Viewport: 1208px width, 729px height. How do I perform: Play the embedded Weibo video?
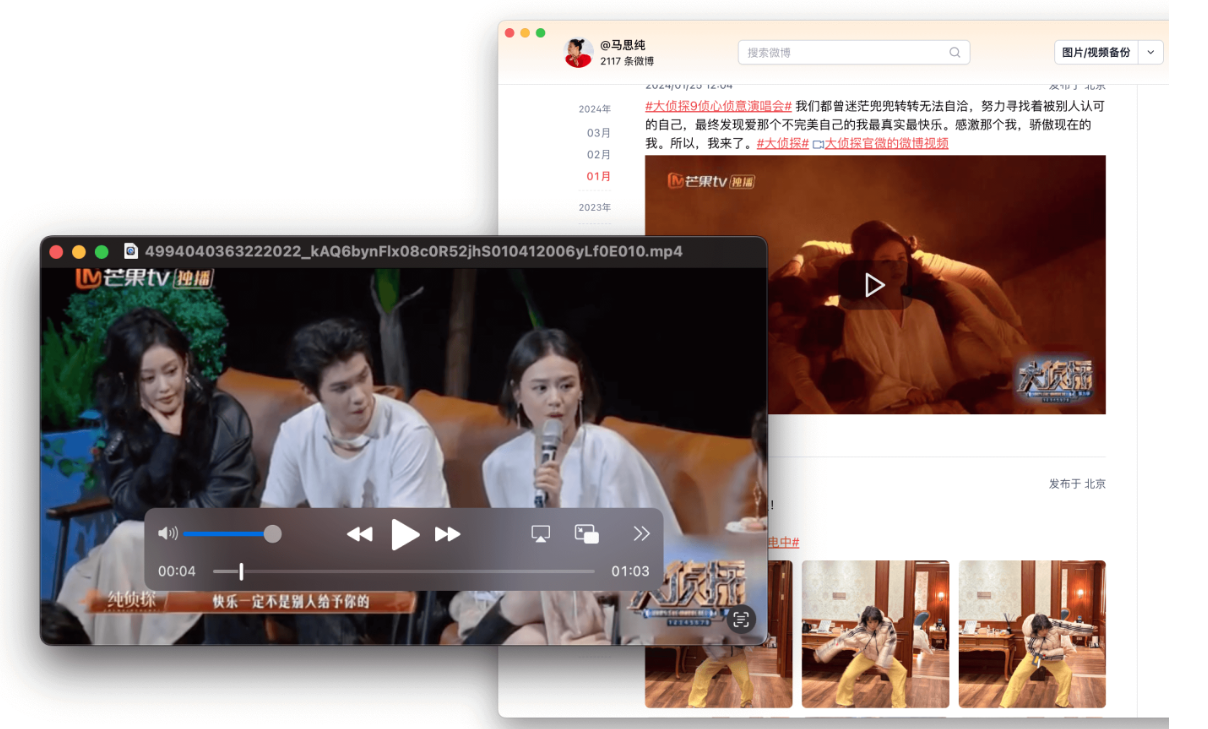874,285
